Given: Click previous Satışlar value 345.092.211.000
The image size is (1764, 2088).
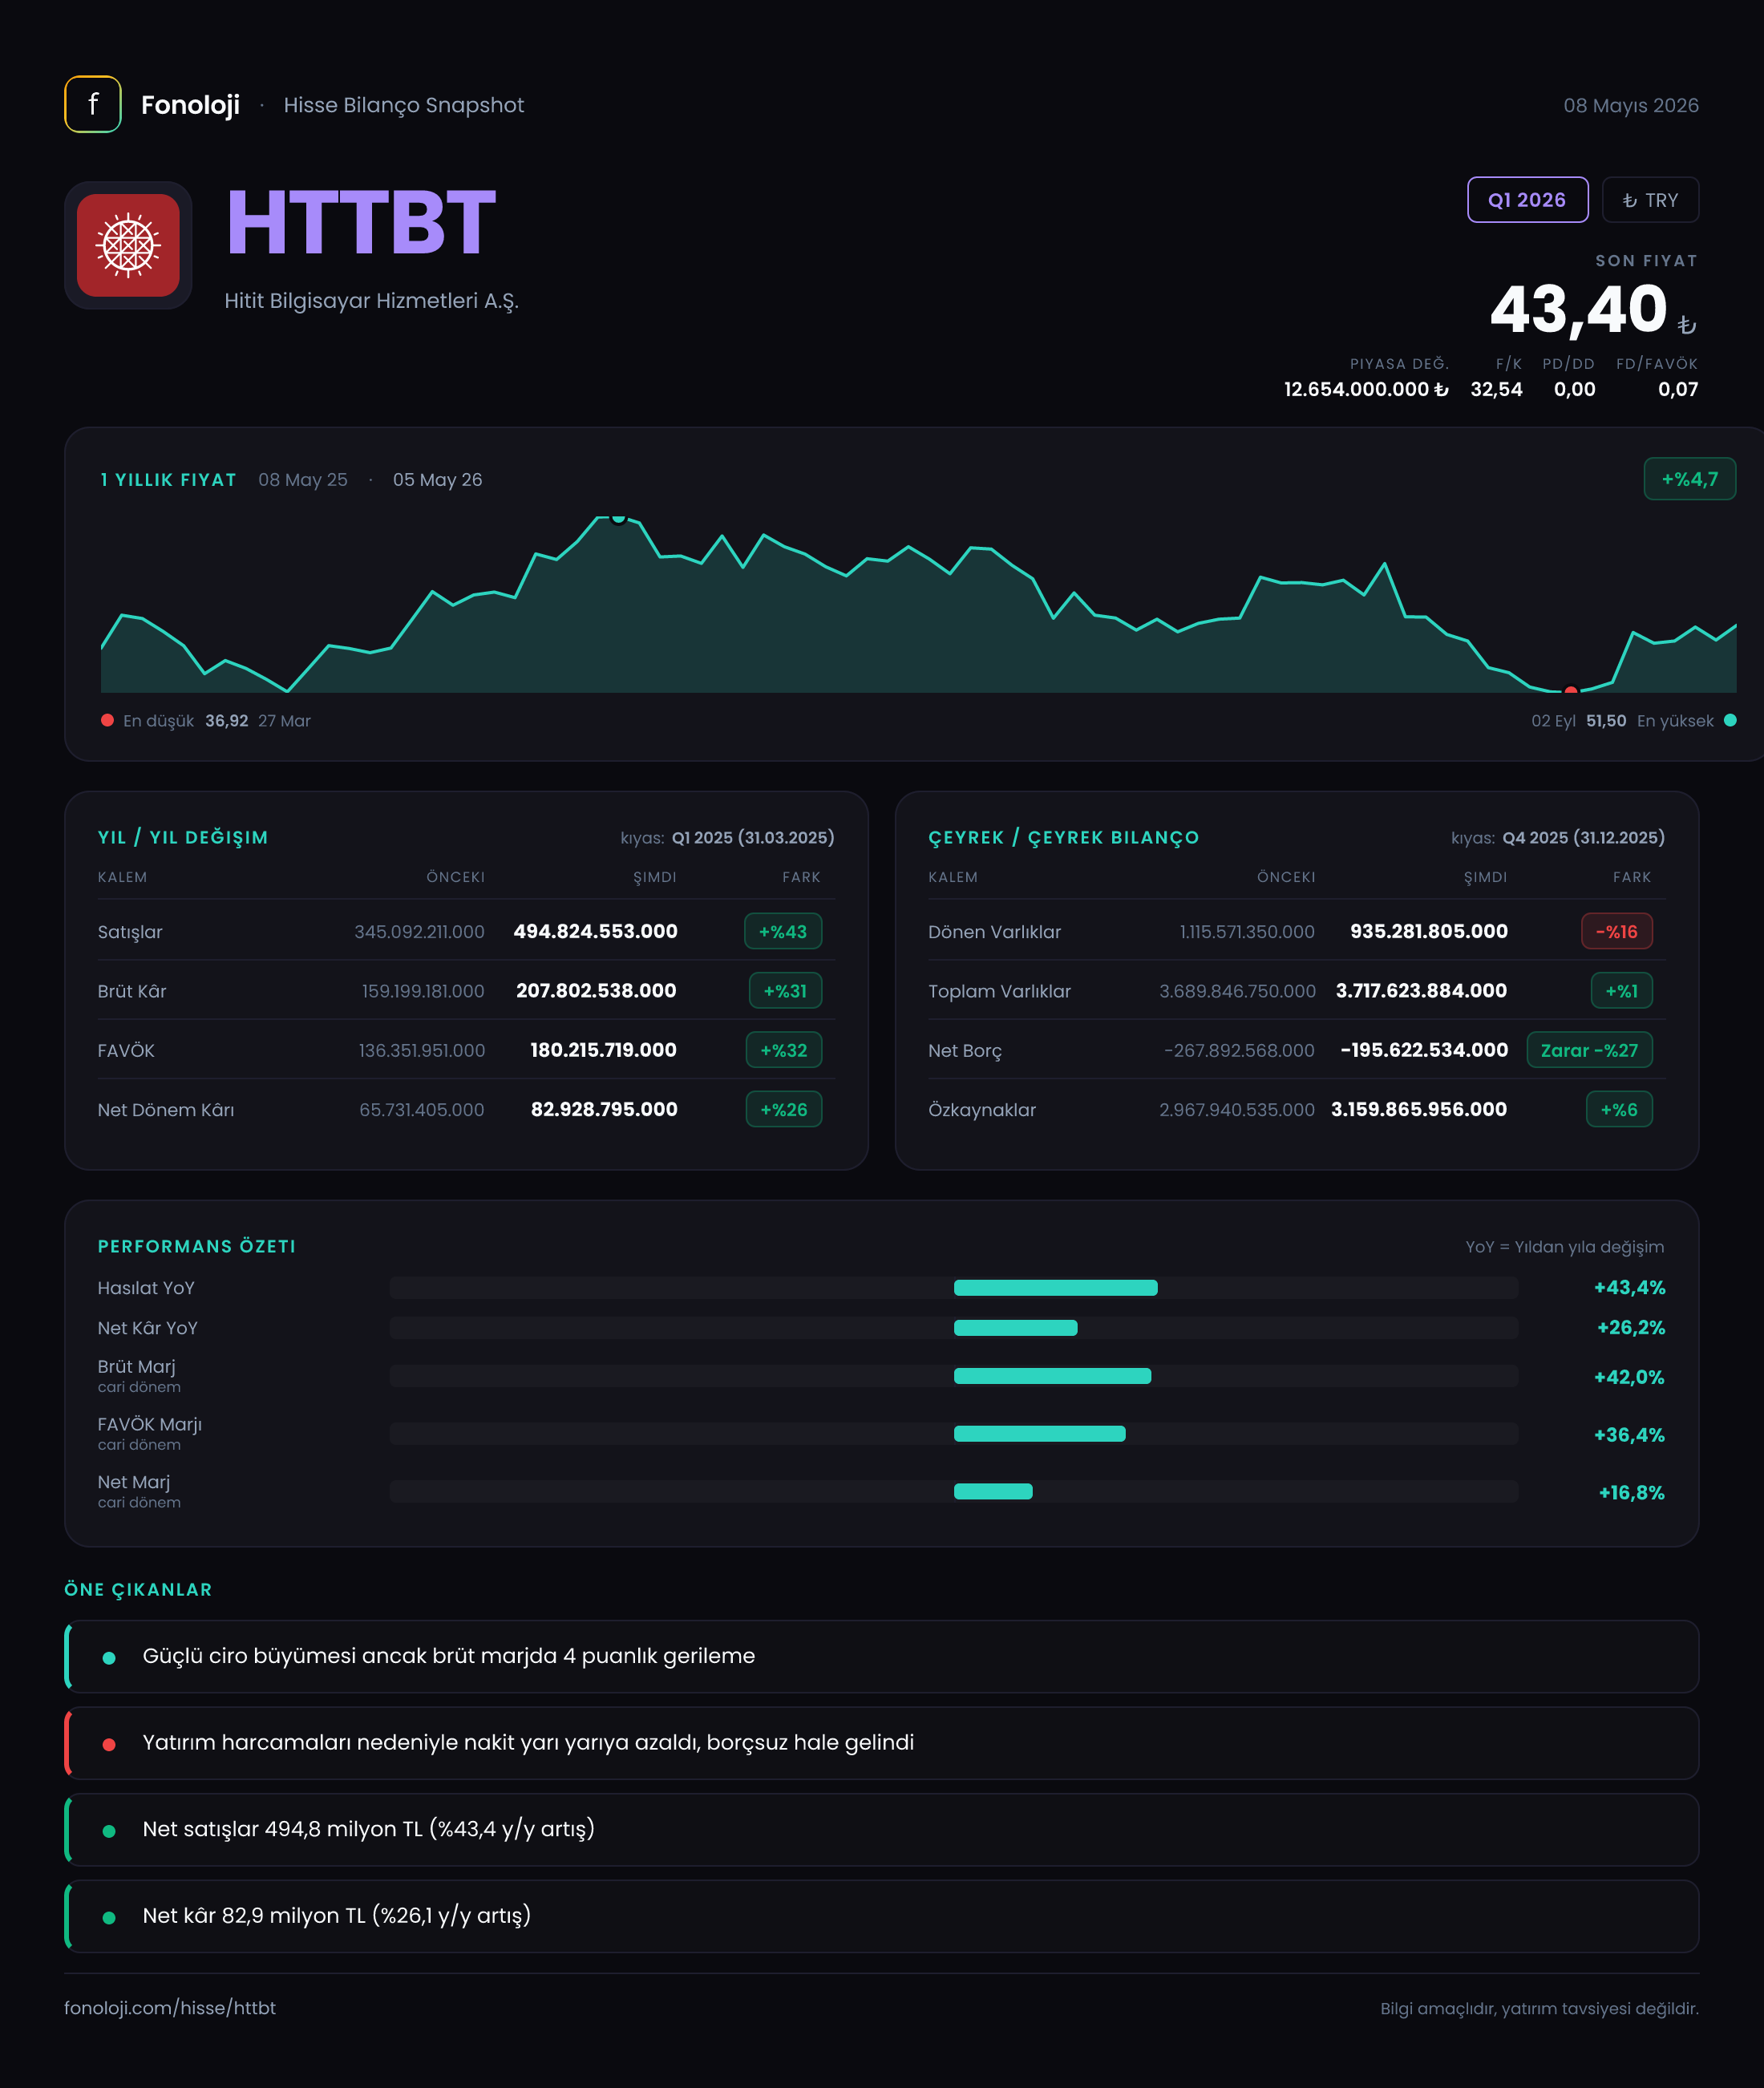Looking at the screenshot, I should click(419, 931).
